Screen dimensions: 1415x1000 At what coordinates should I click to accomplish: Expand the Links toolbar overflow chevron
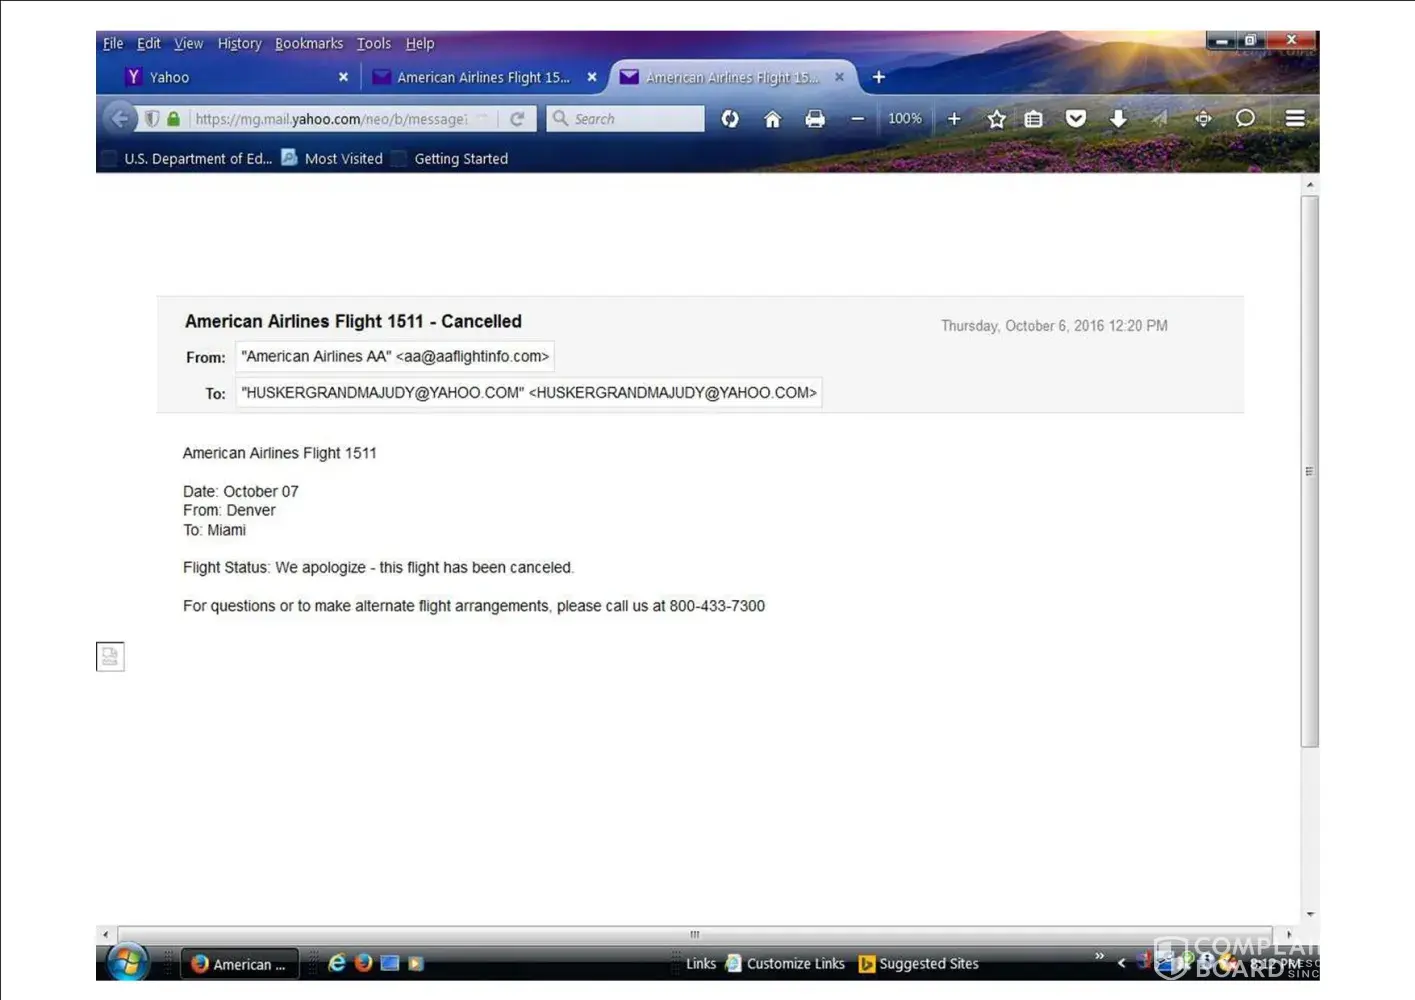pyautogui.click(x=1099, y=957)
